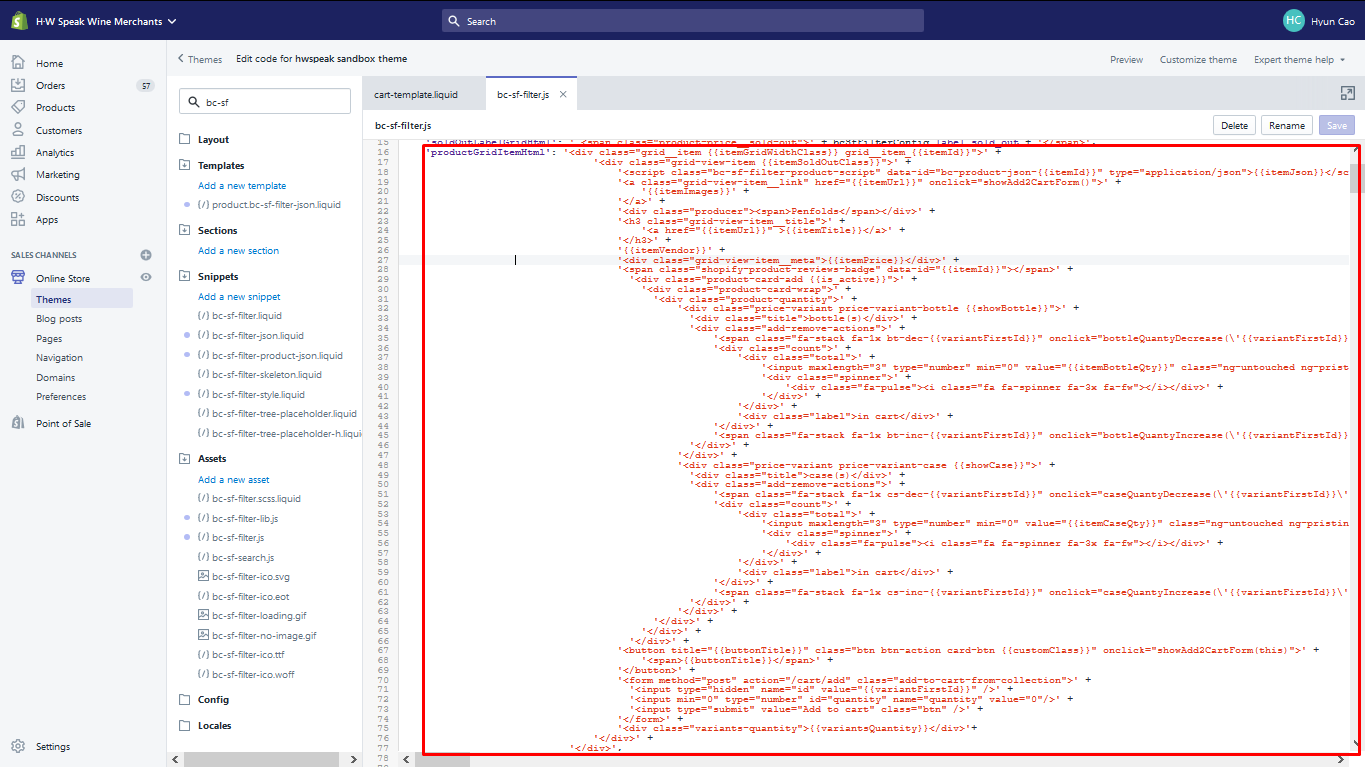The width and height of the screenshot is (1365, 767).
Task: Open Domains menu item
Action: pyautogui.click(x=55, y=377)
